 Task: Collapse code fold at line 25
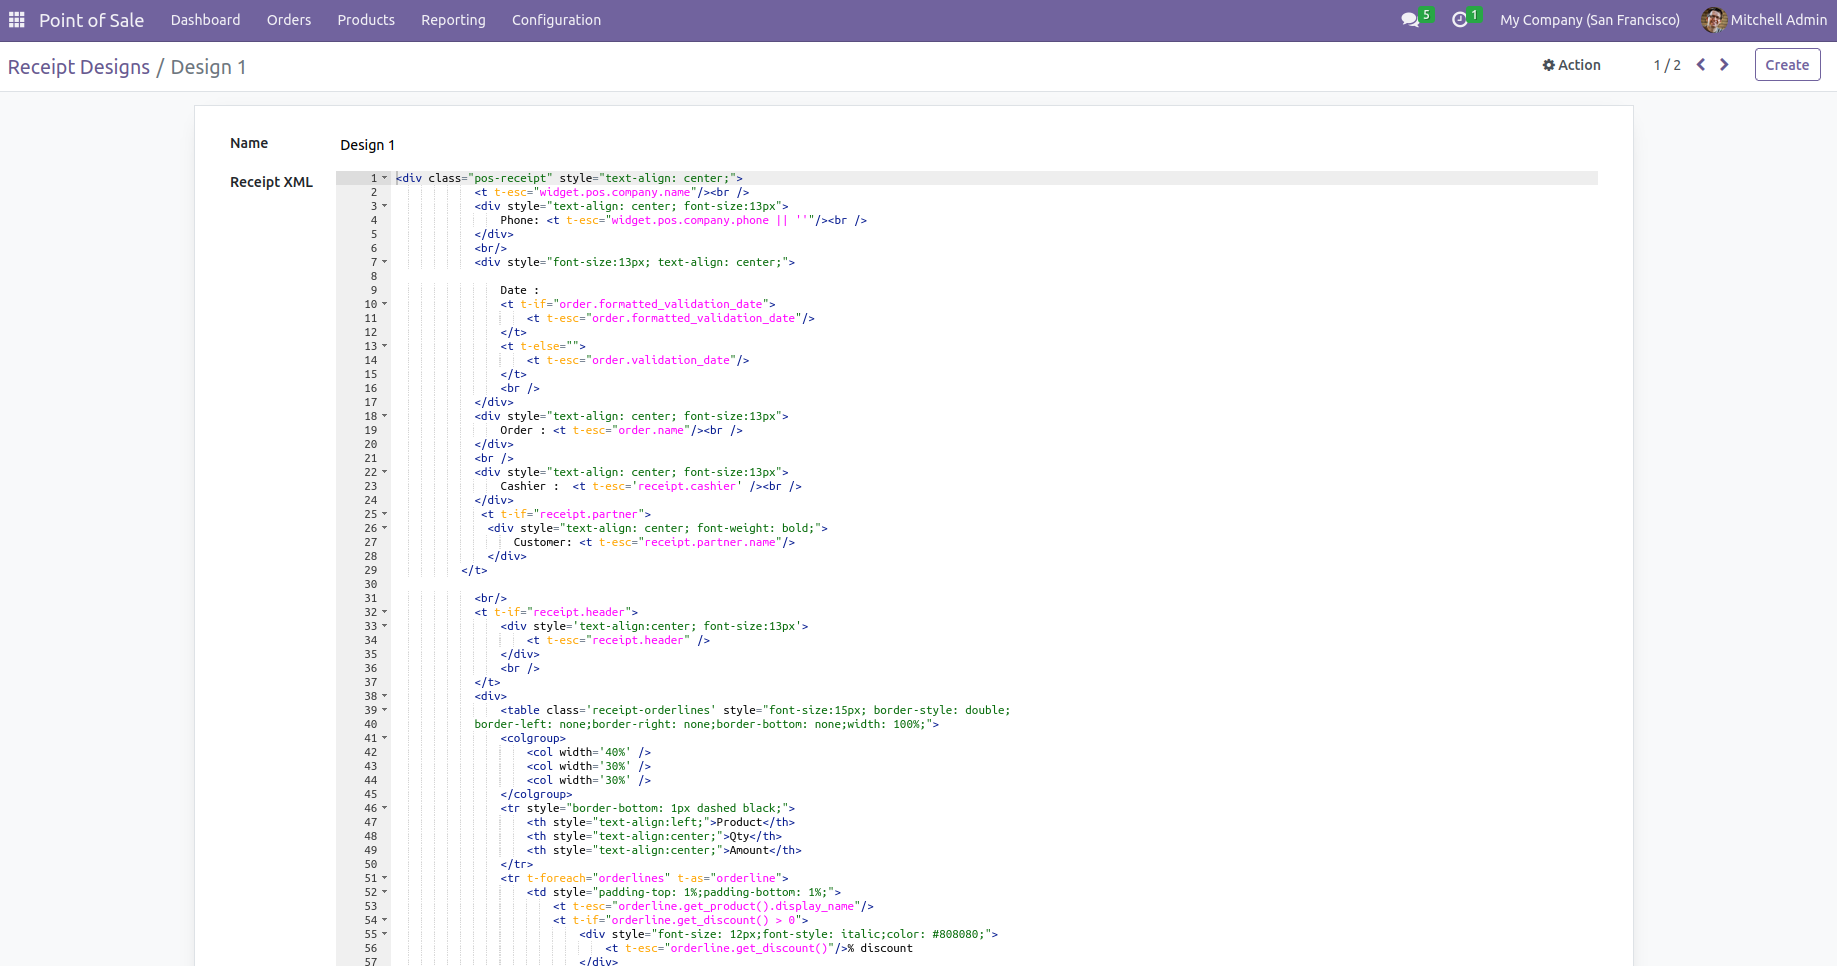385,514
